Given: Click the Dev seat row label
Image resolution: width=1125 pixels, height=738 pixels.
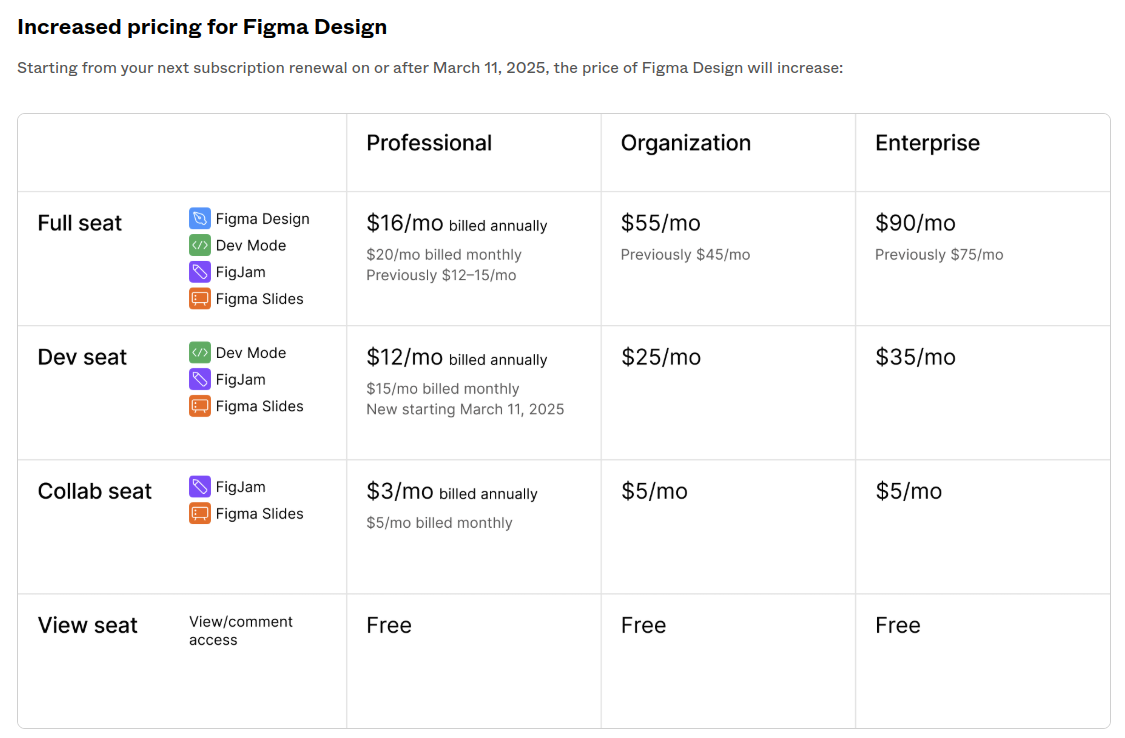Looking at the screenshot, I should pos(82,357).
